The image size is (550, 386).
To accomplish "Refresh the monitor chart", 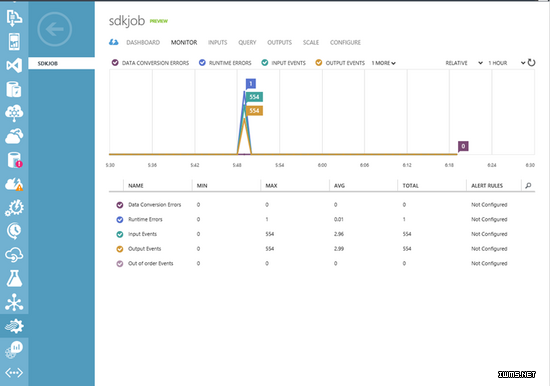I will pos(531,63).
